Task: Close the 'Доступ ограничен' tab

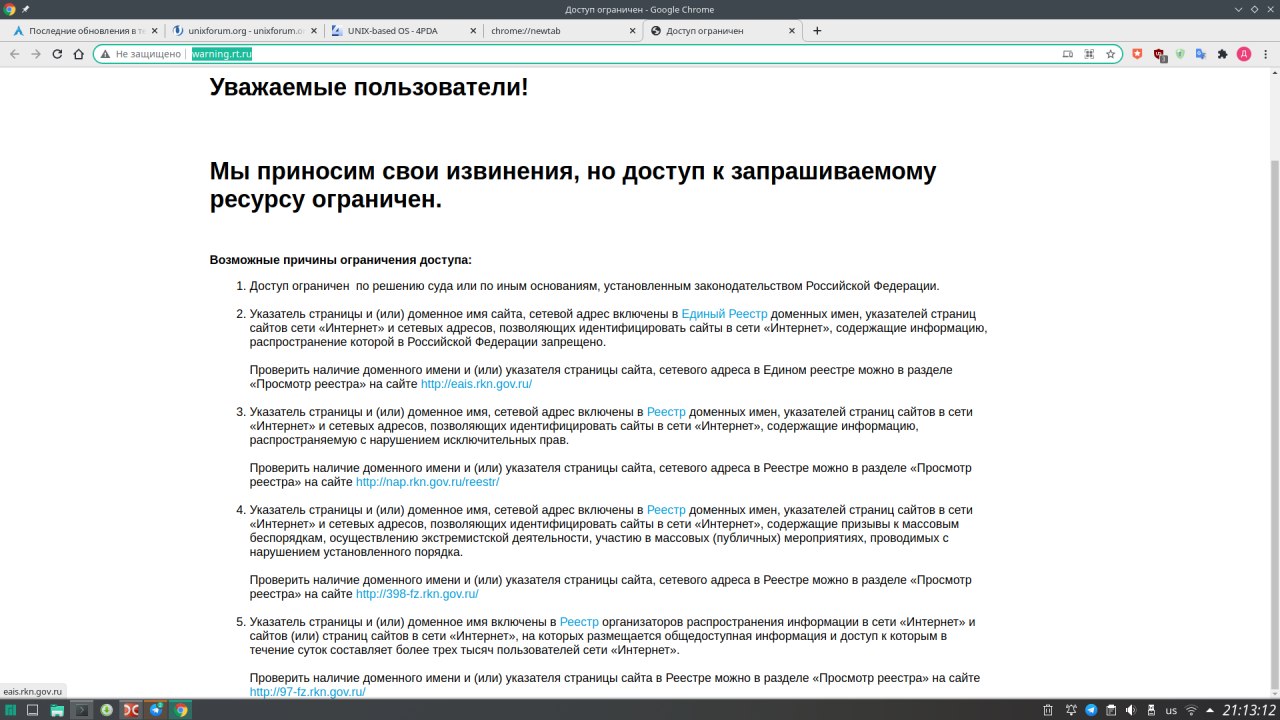Action: coord(792,31)
